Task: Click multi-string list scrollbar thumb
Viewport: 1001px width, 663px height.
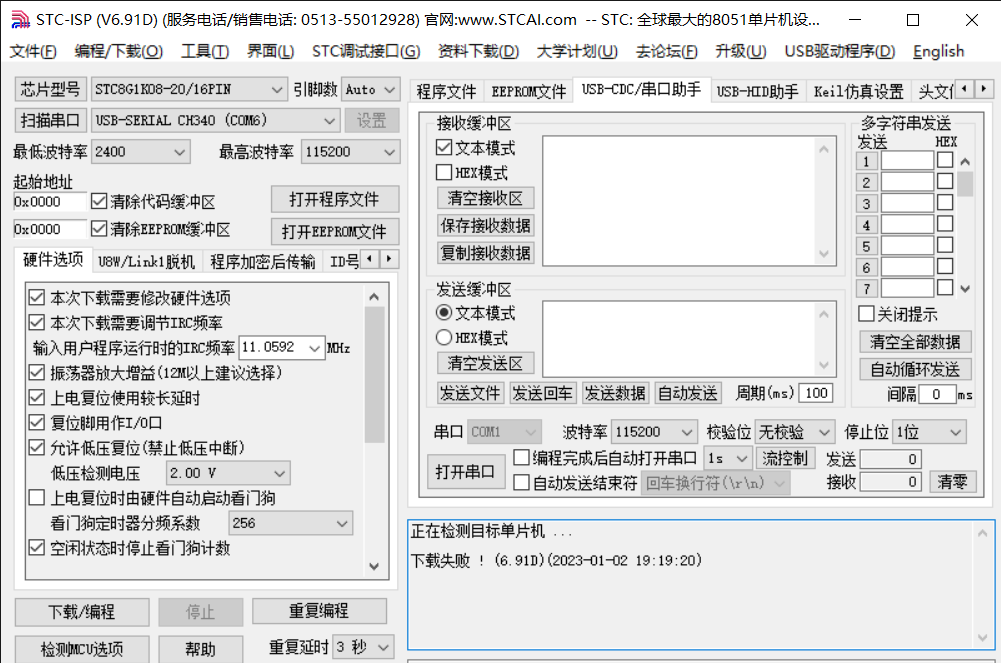Action: coord(965,184)
